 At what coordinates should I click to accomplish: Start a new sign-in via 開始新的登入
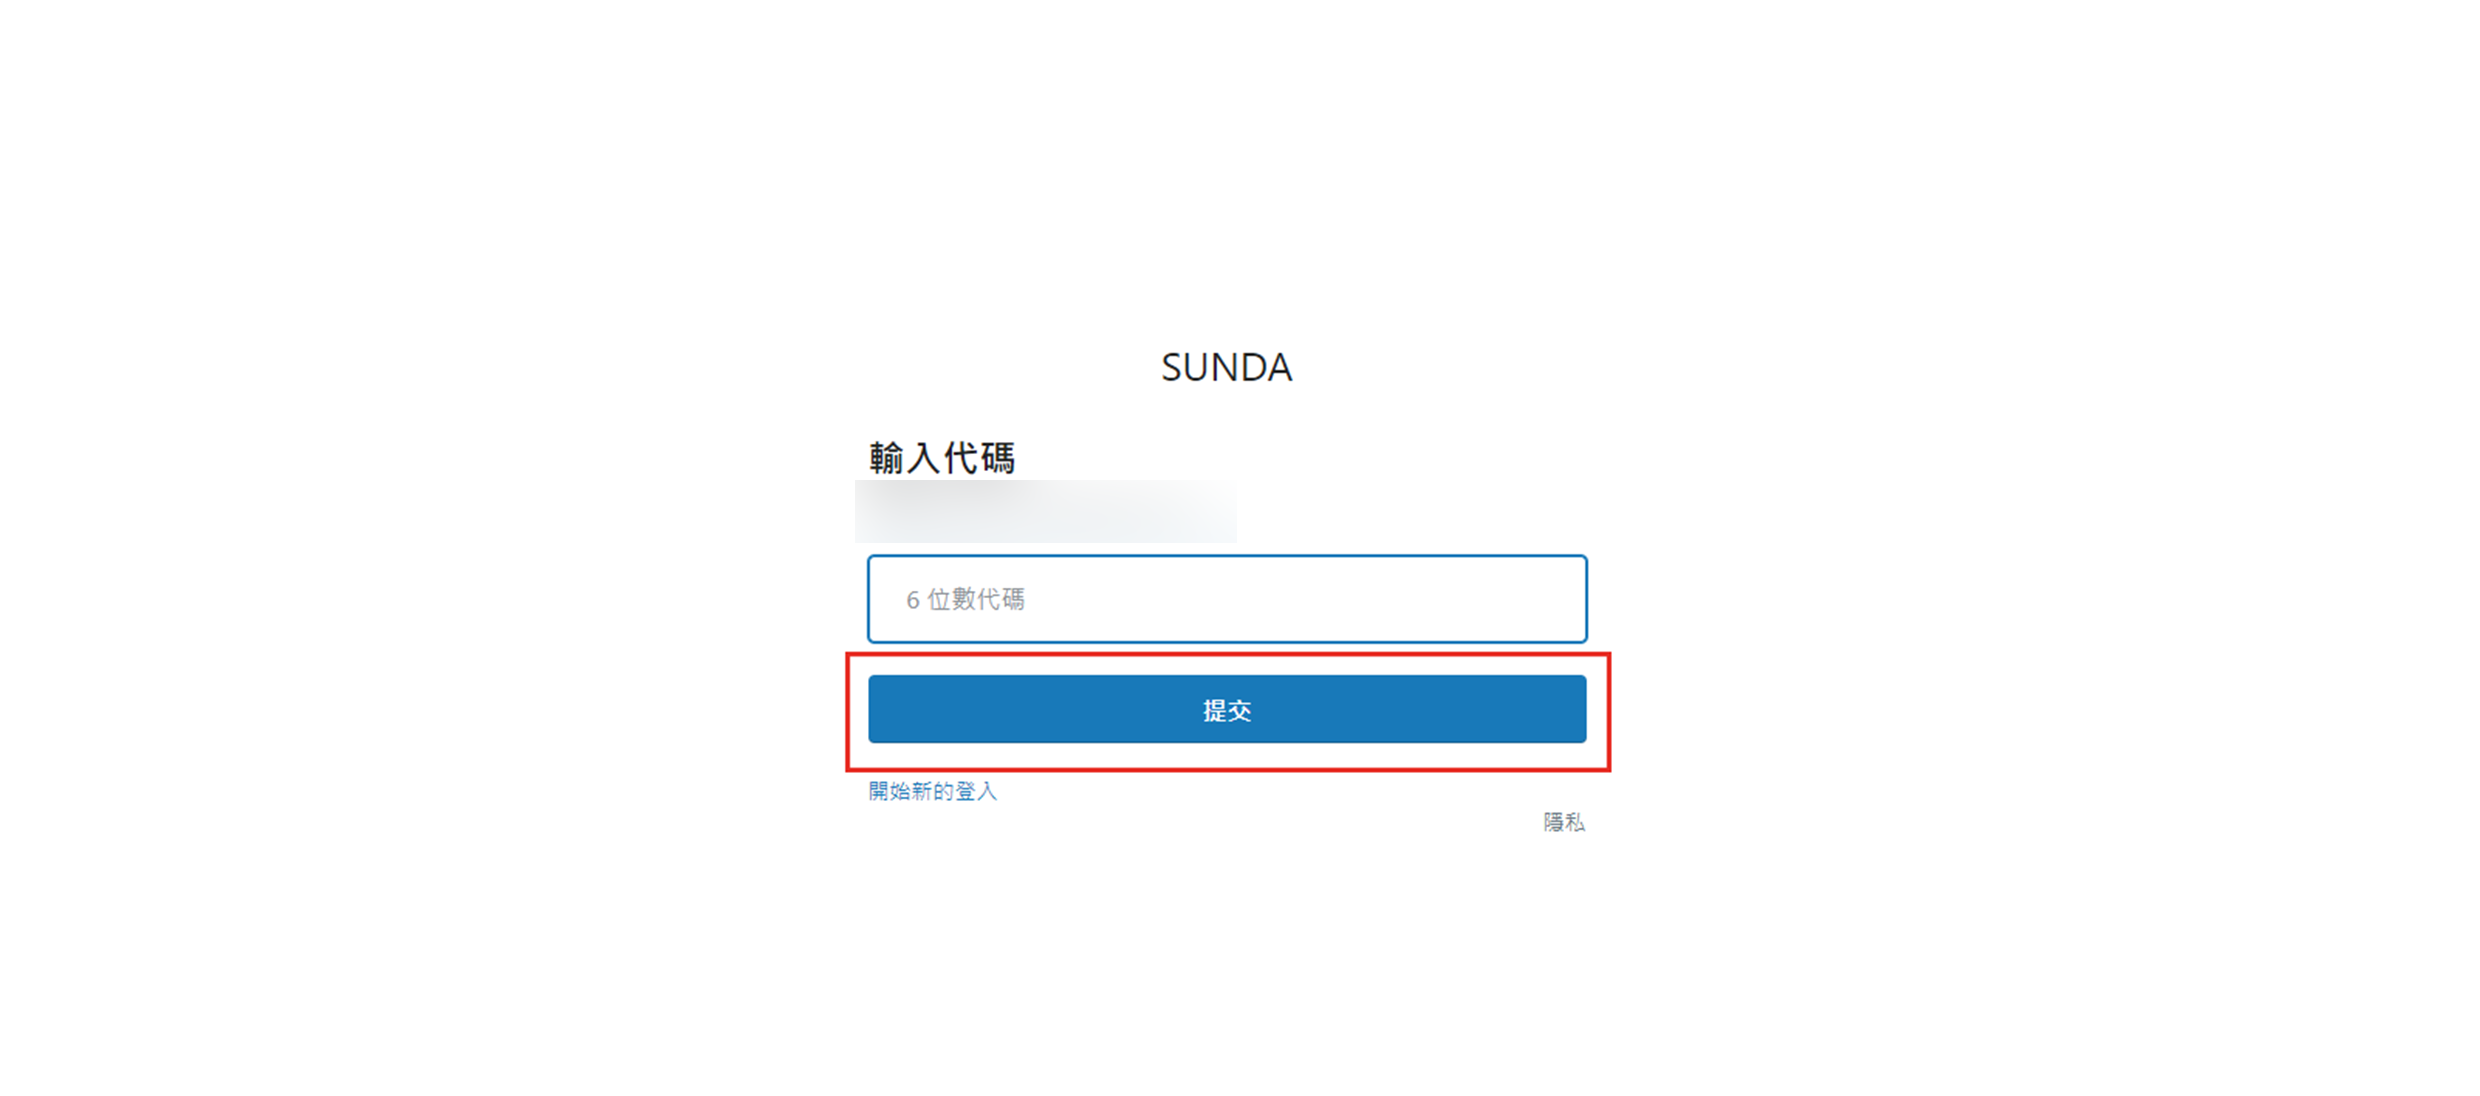(932, 791)
